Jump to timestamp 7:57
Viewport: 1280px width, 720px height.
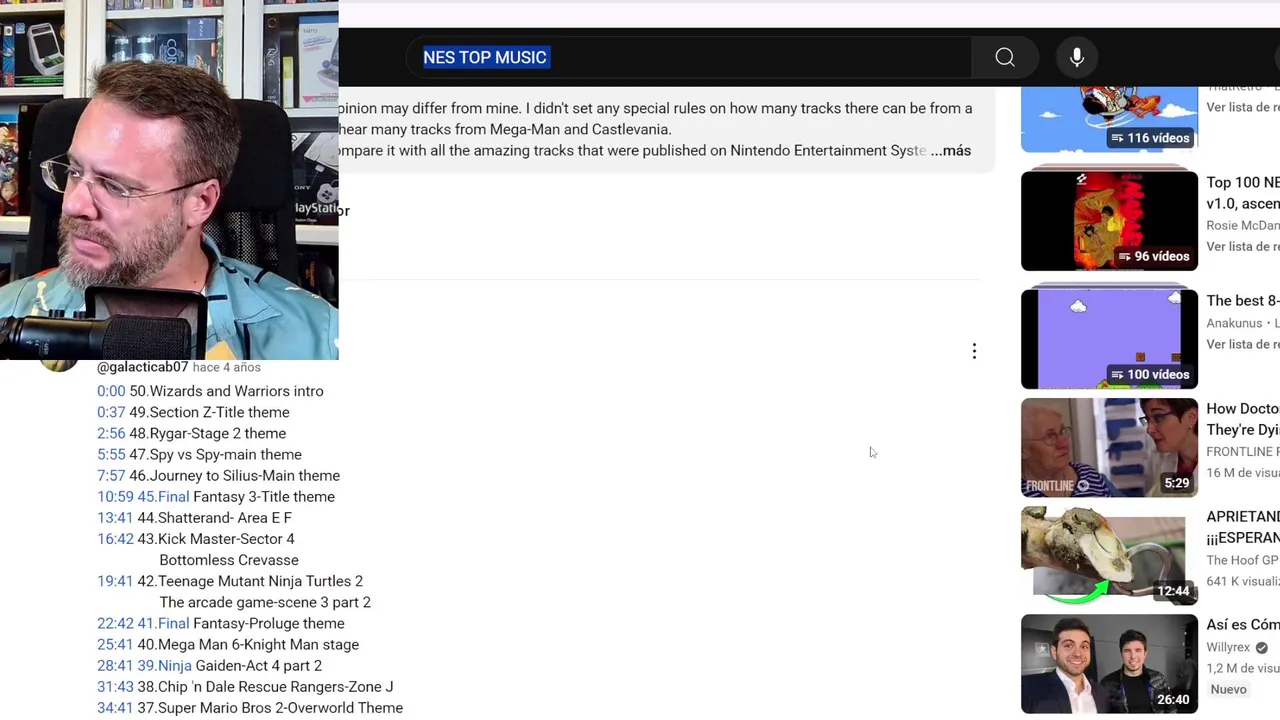point(111,475)
